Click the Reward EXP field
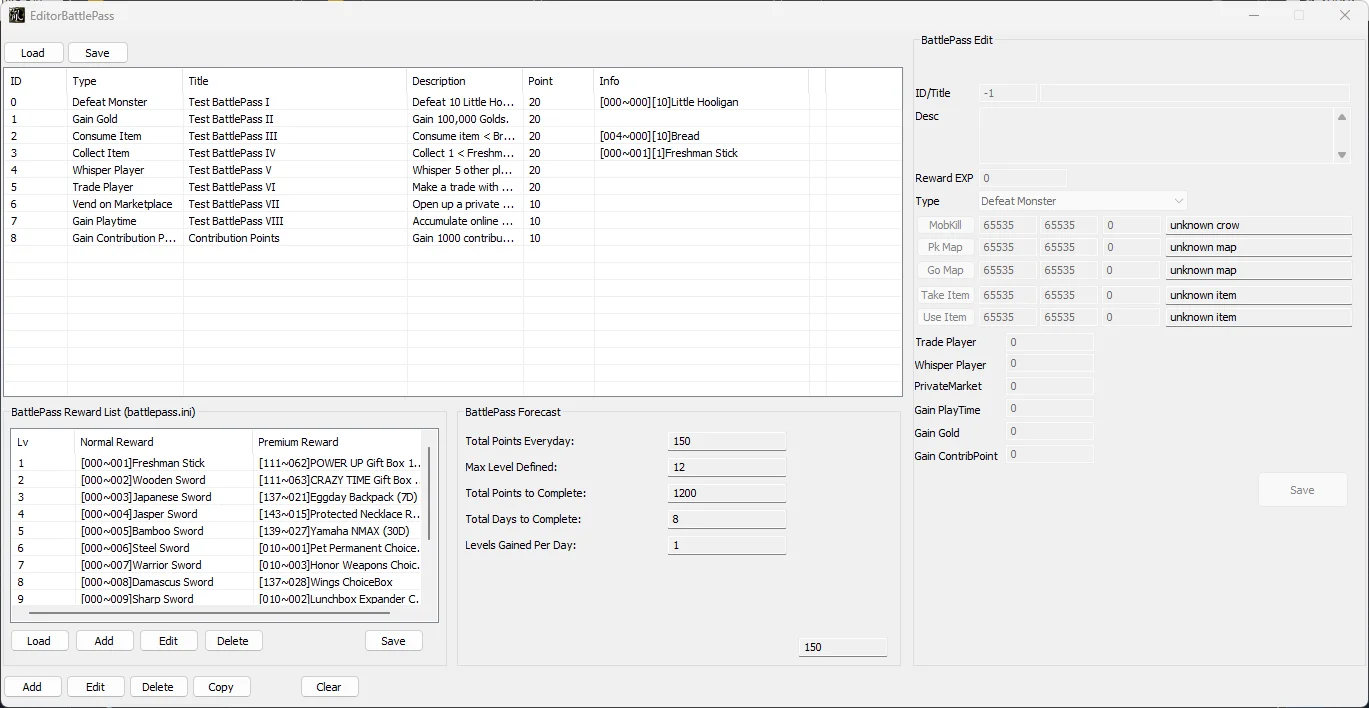 click(1022, 178)
